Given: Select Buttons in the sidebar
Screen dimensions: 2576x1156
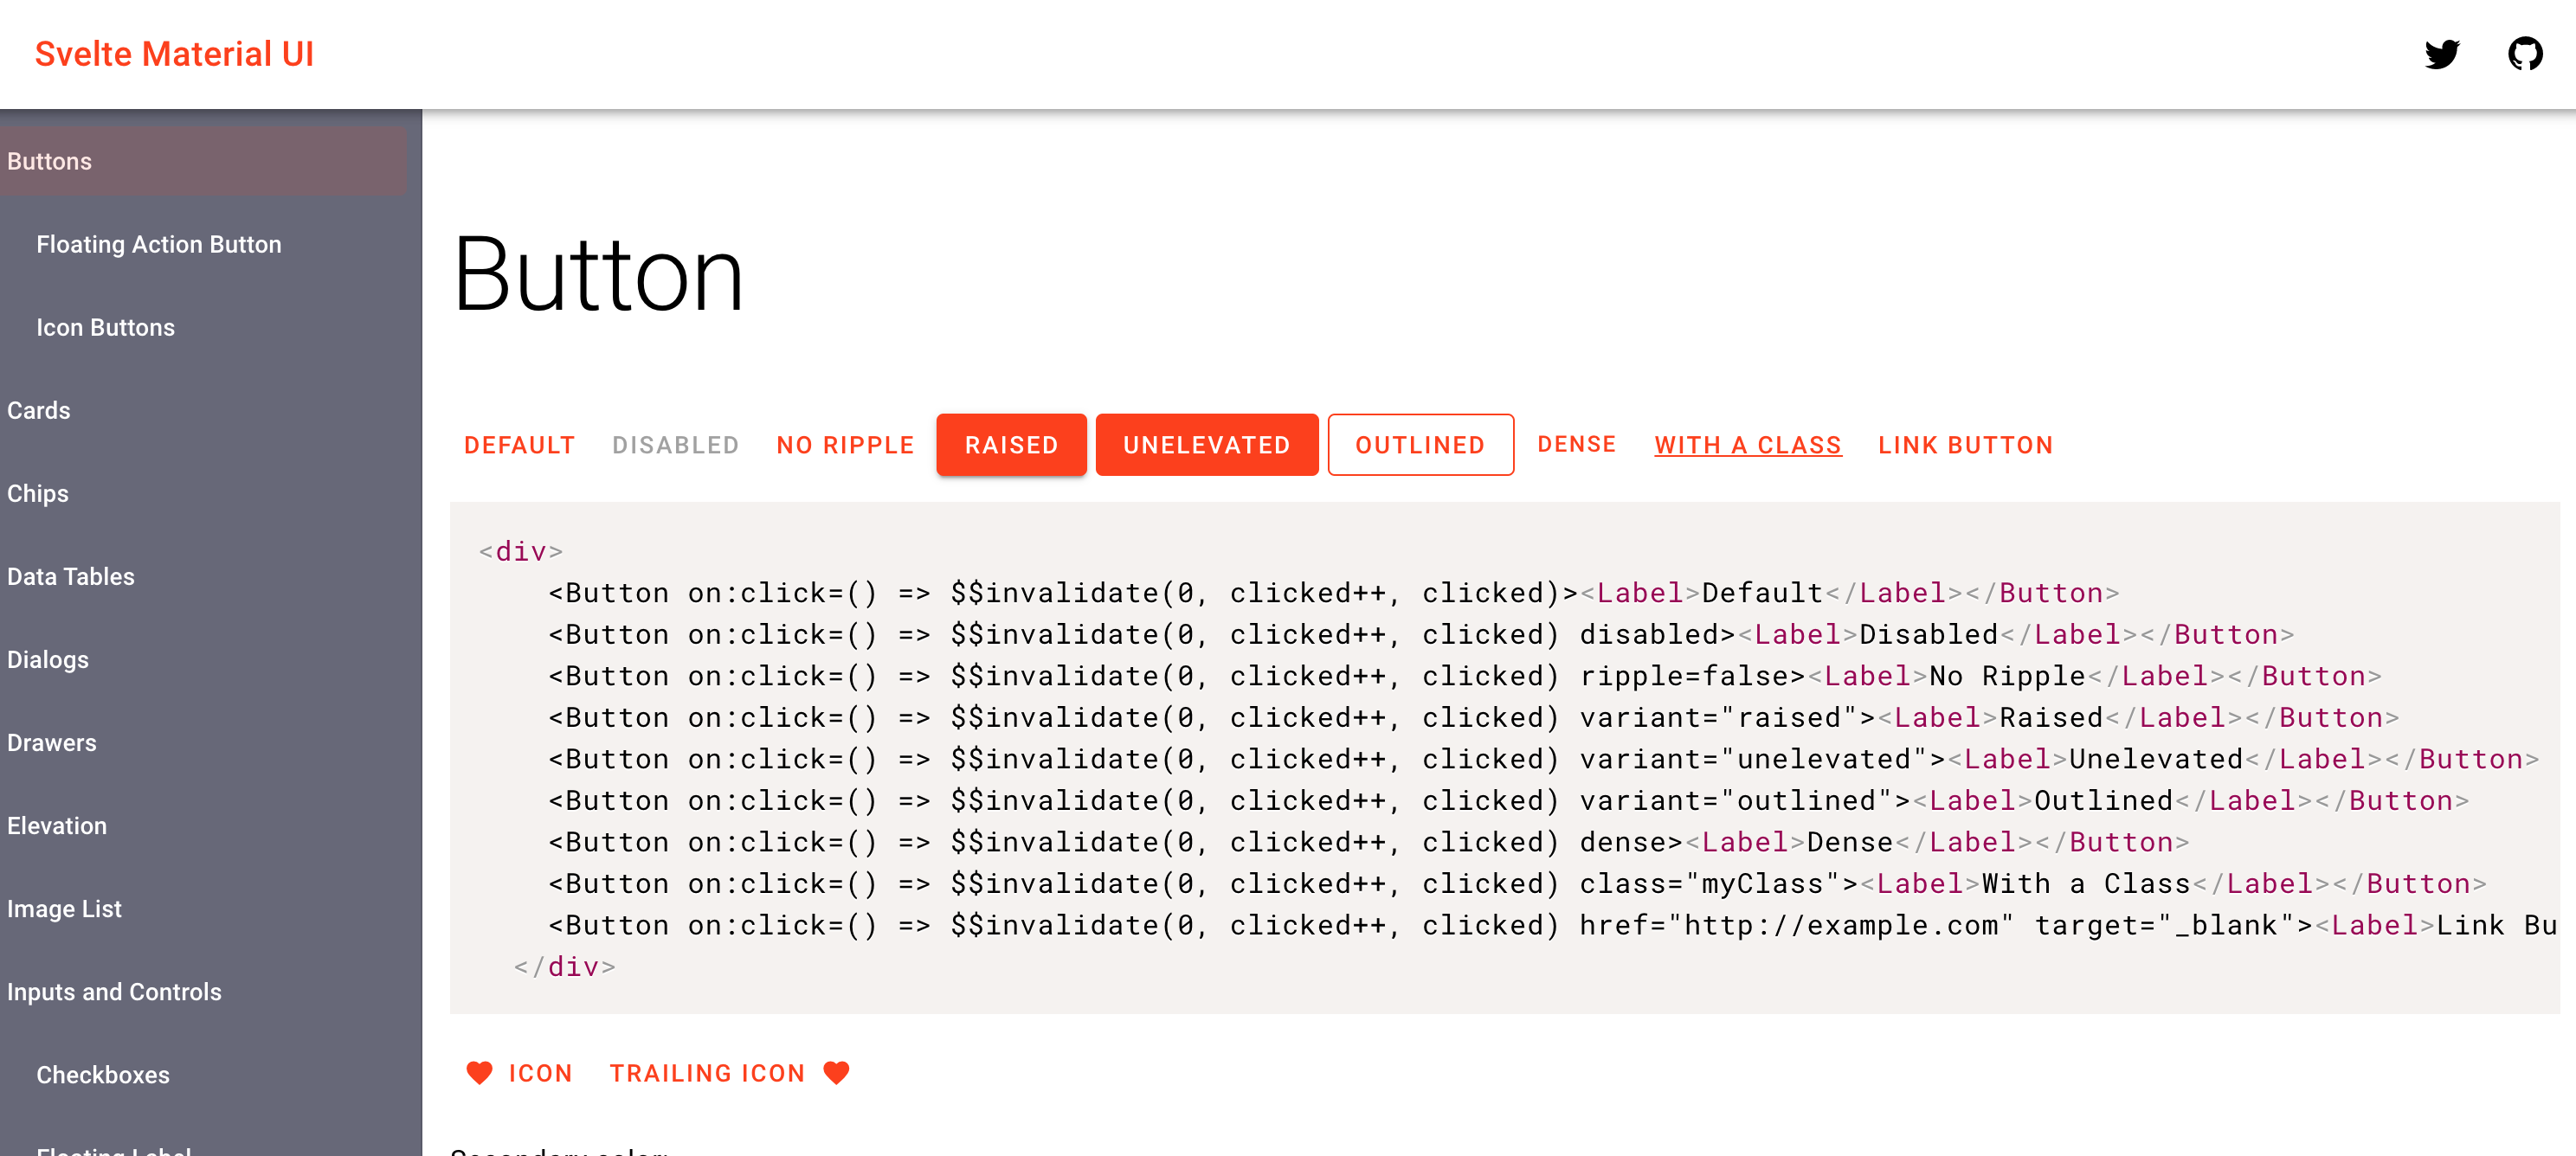Looking at the screenshot, I should tap(49, 161).
